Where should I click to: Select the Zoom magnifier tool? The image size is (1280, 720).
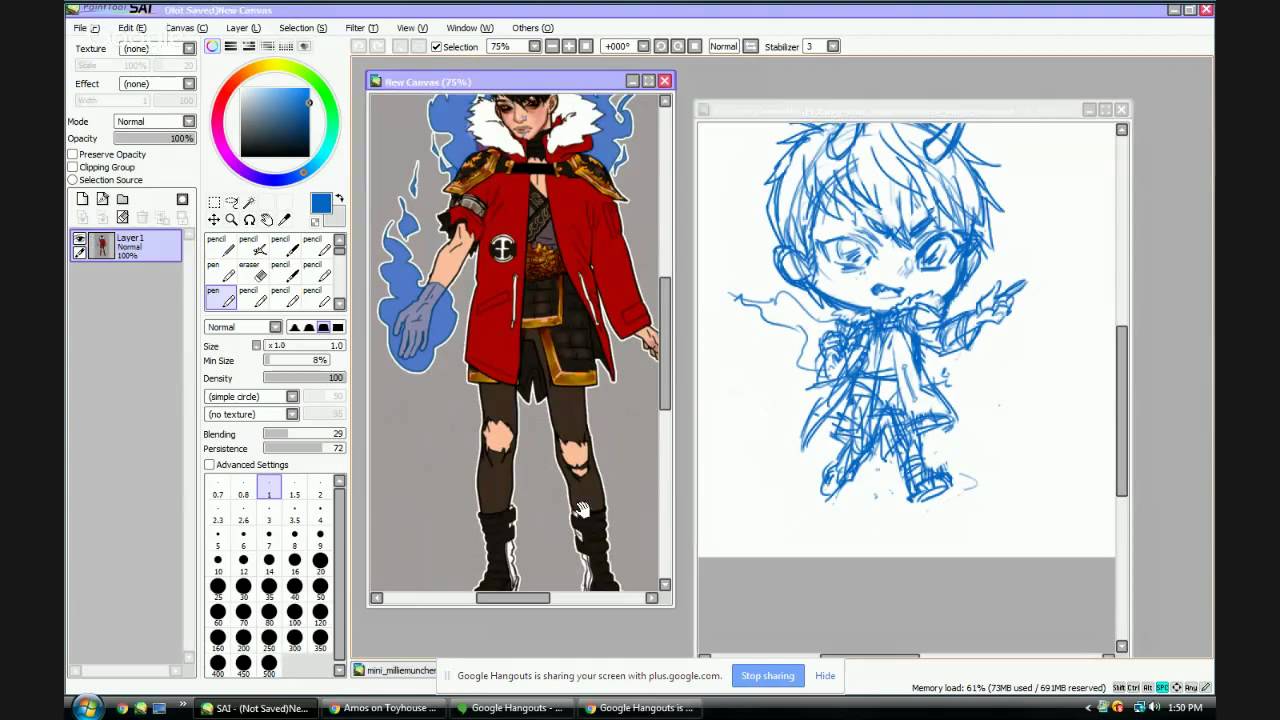pyautogui.click(x=231, y=220)
